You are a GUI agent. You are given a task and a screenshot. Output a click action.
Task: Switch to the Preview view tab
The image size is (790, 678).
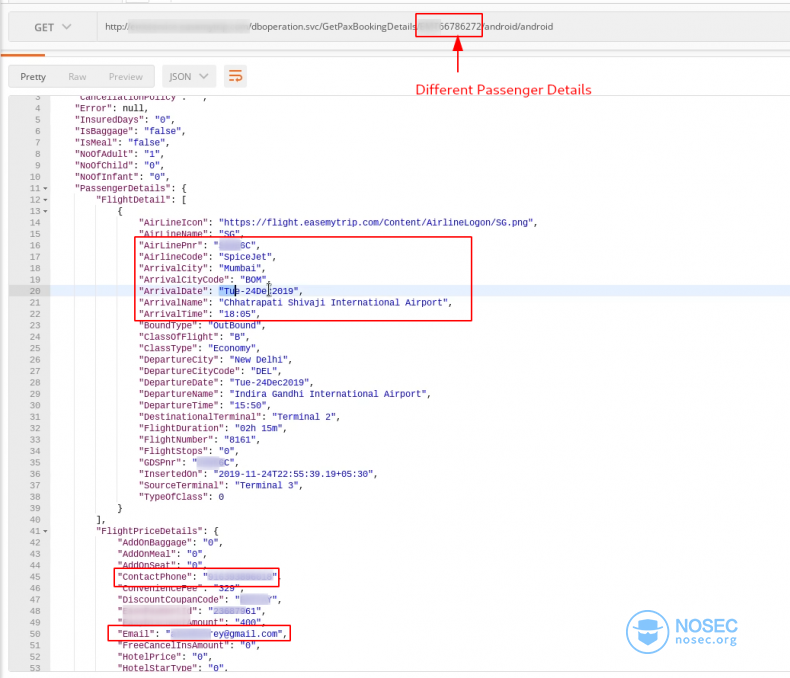(125, 77)
